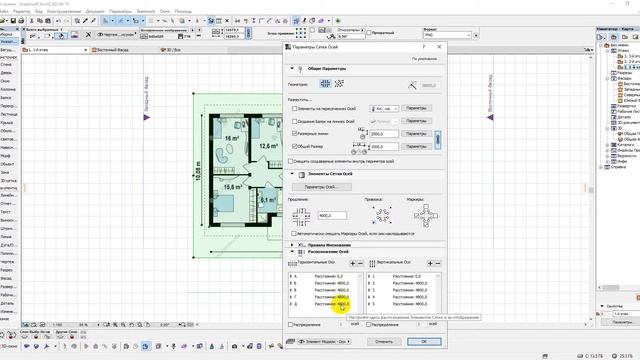Image resolution: width=640 pixels, height=360 pixels.
Task: Click the overall dimension 2000.0 input field
Action: (384, 146)
